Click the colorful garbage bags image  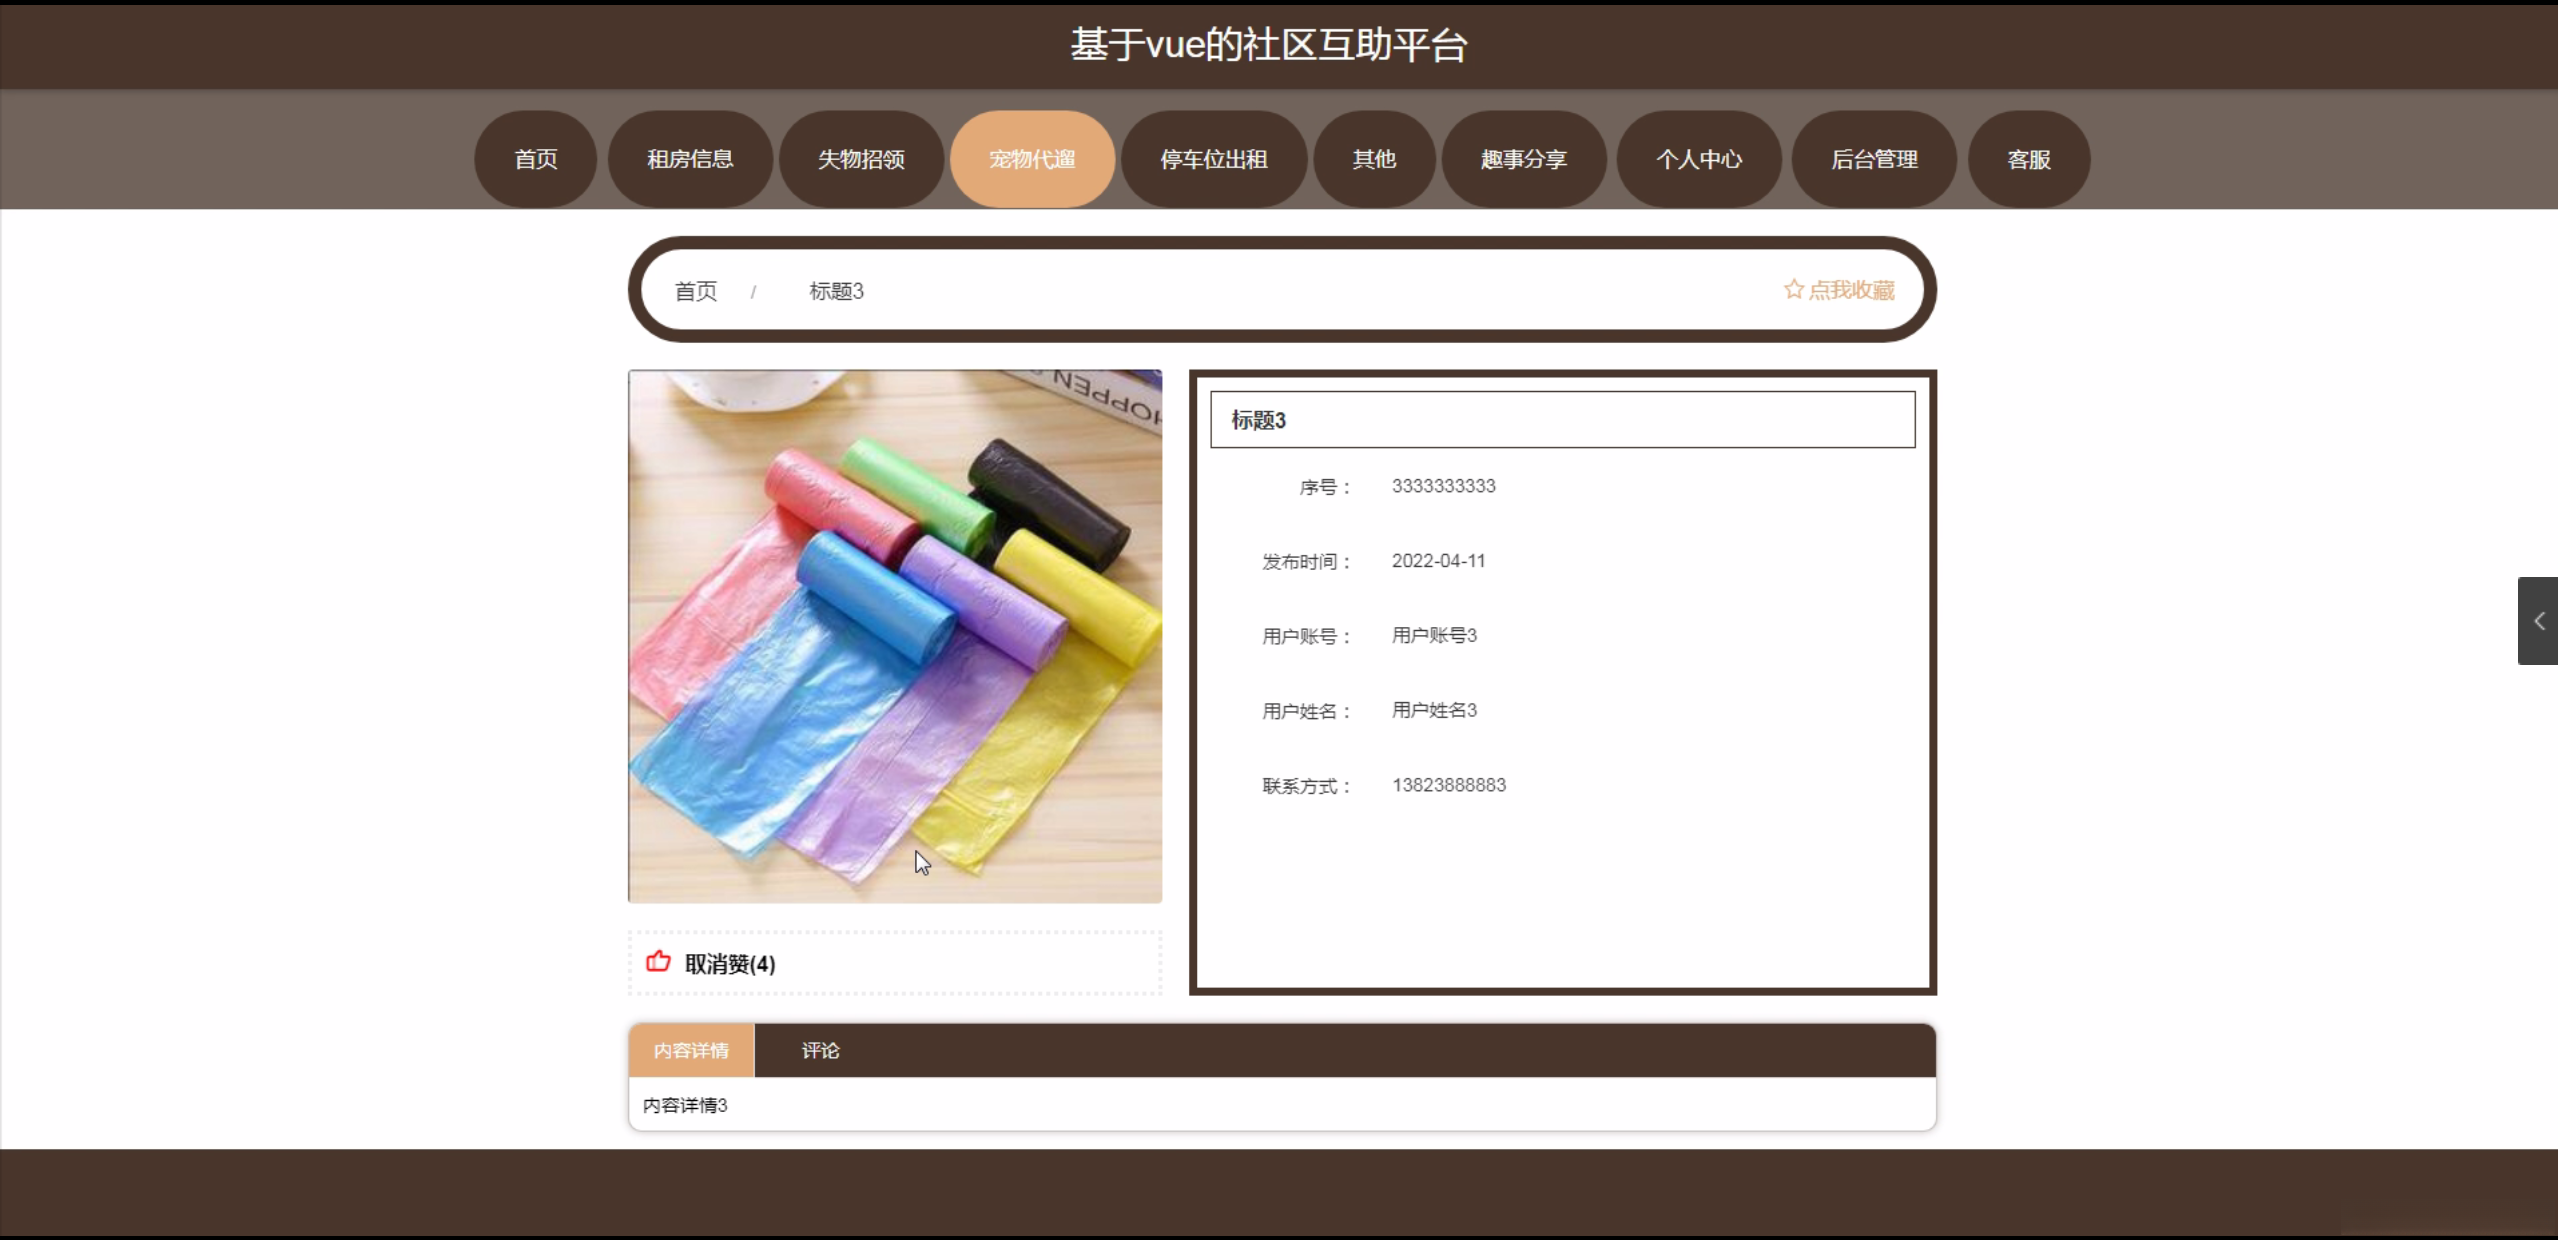894,636
